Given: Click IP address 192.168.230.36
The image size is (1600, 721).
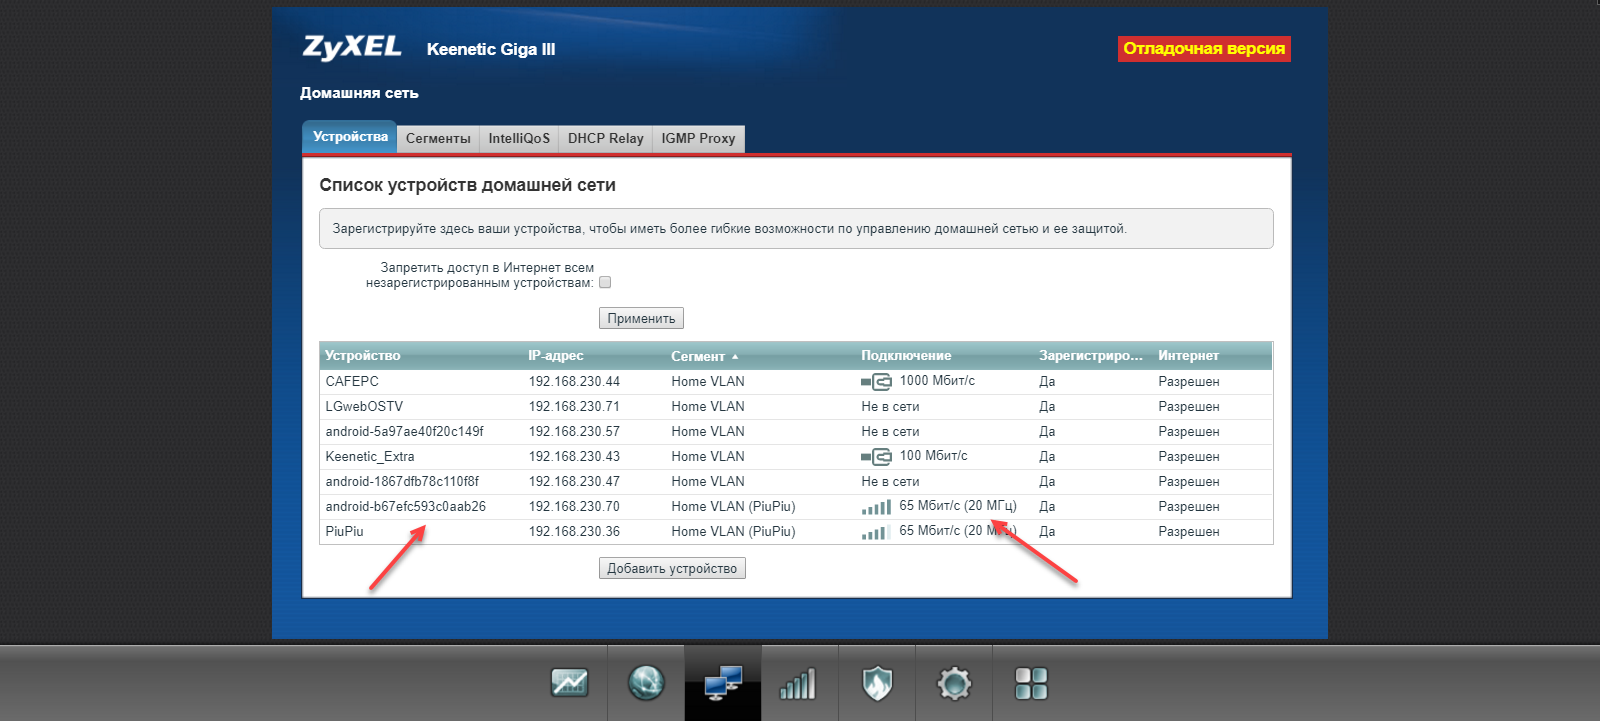Looking at the screenshot, I should point(574,532).
